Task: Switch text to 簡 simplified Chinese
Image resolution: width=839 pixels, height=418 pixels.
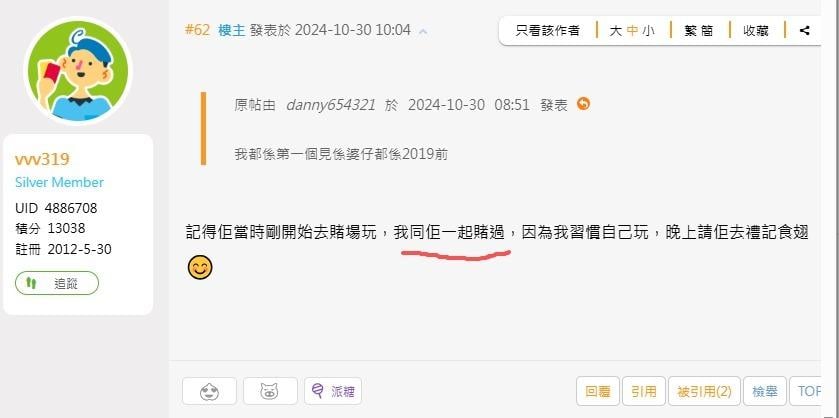Action: tap(707, 31)
